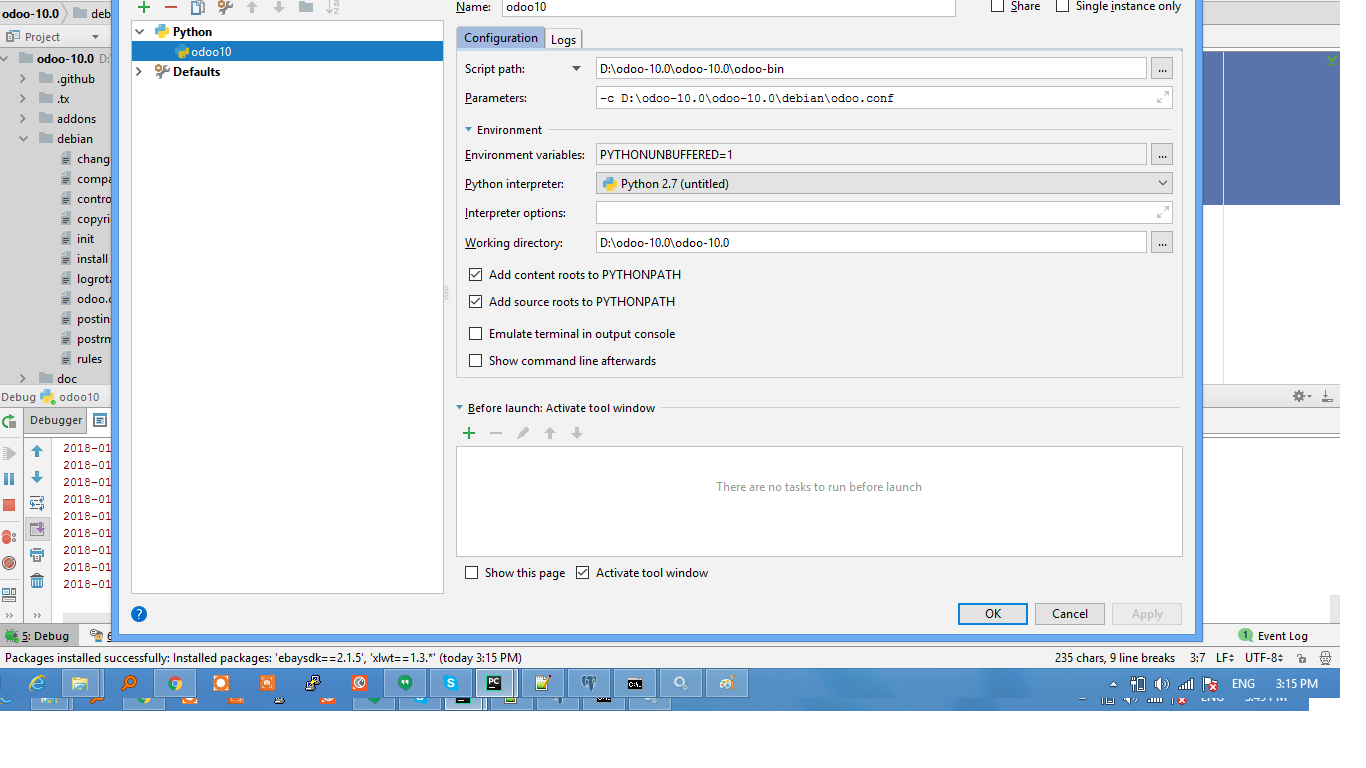Viewport: 1366px width, 768px height.
Task: Open the dialog help question mark
Action: click(139, 614)
